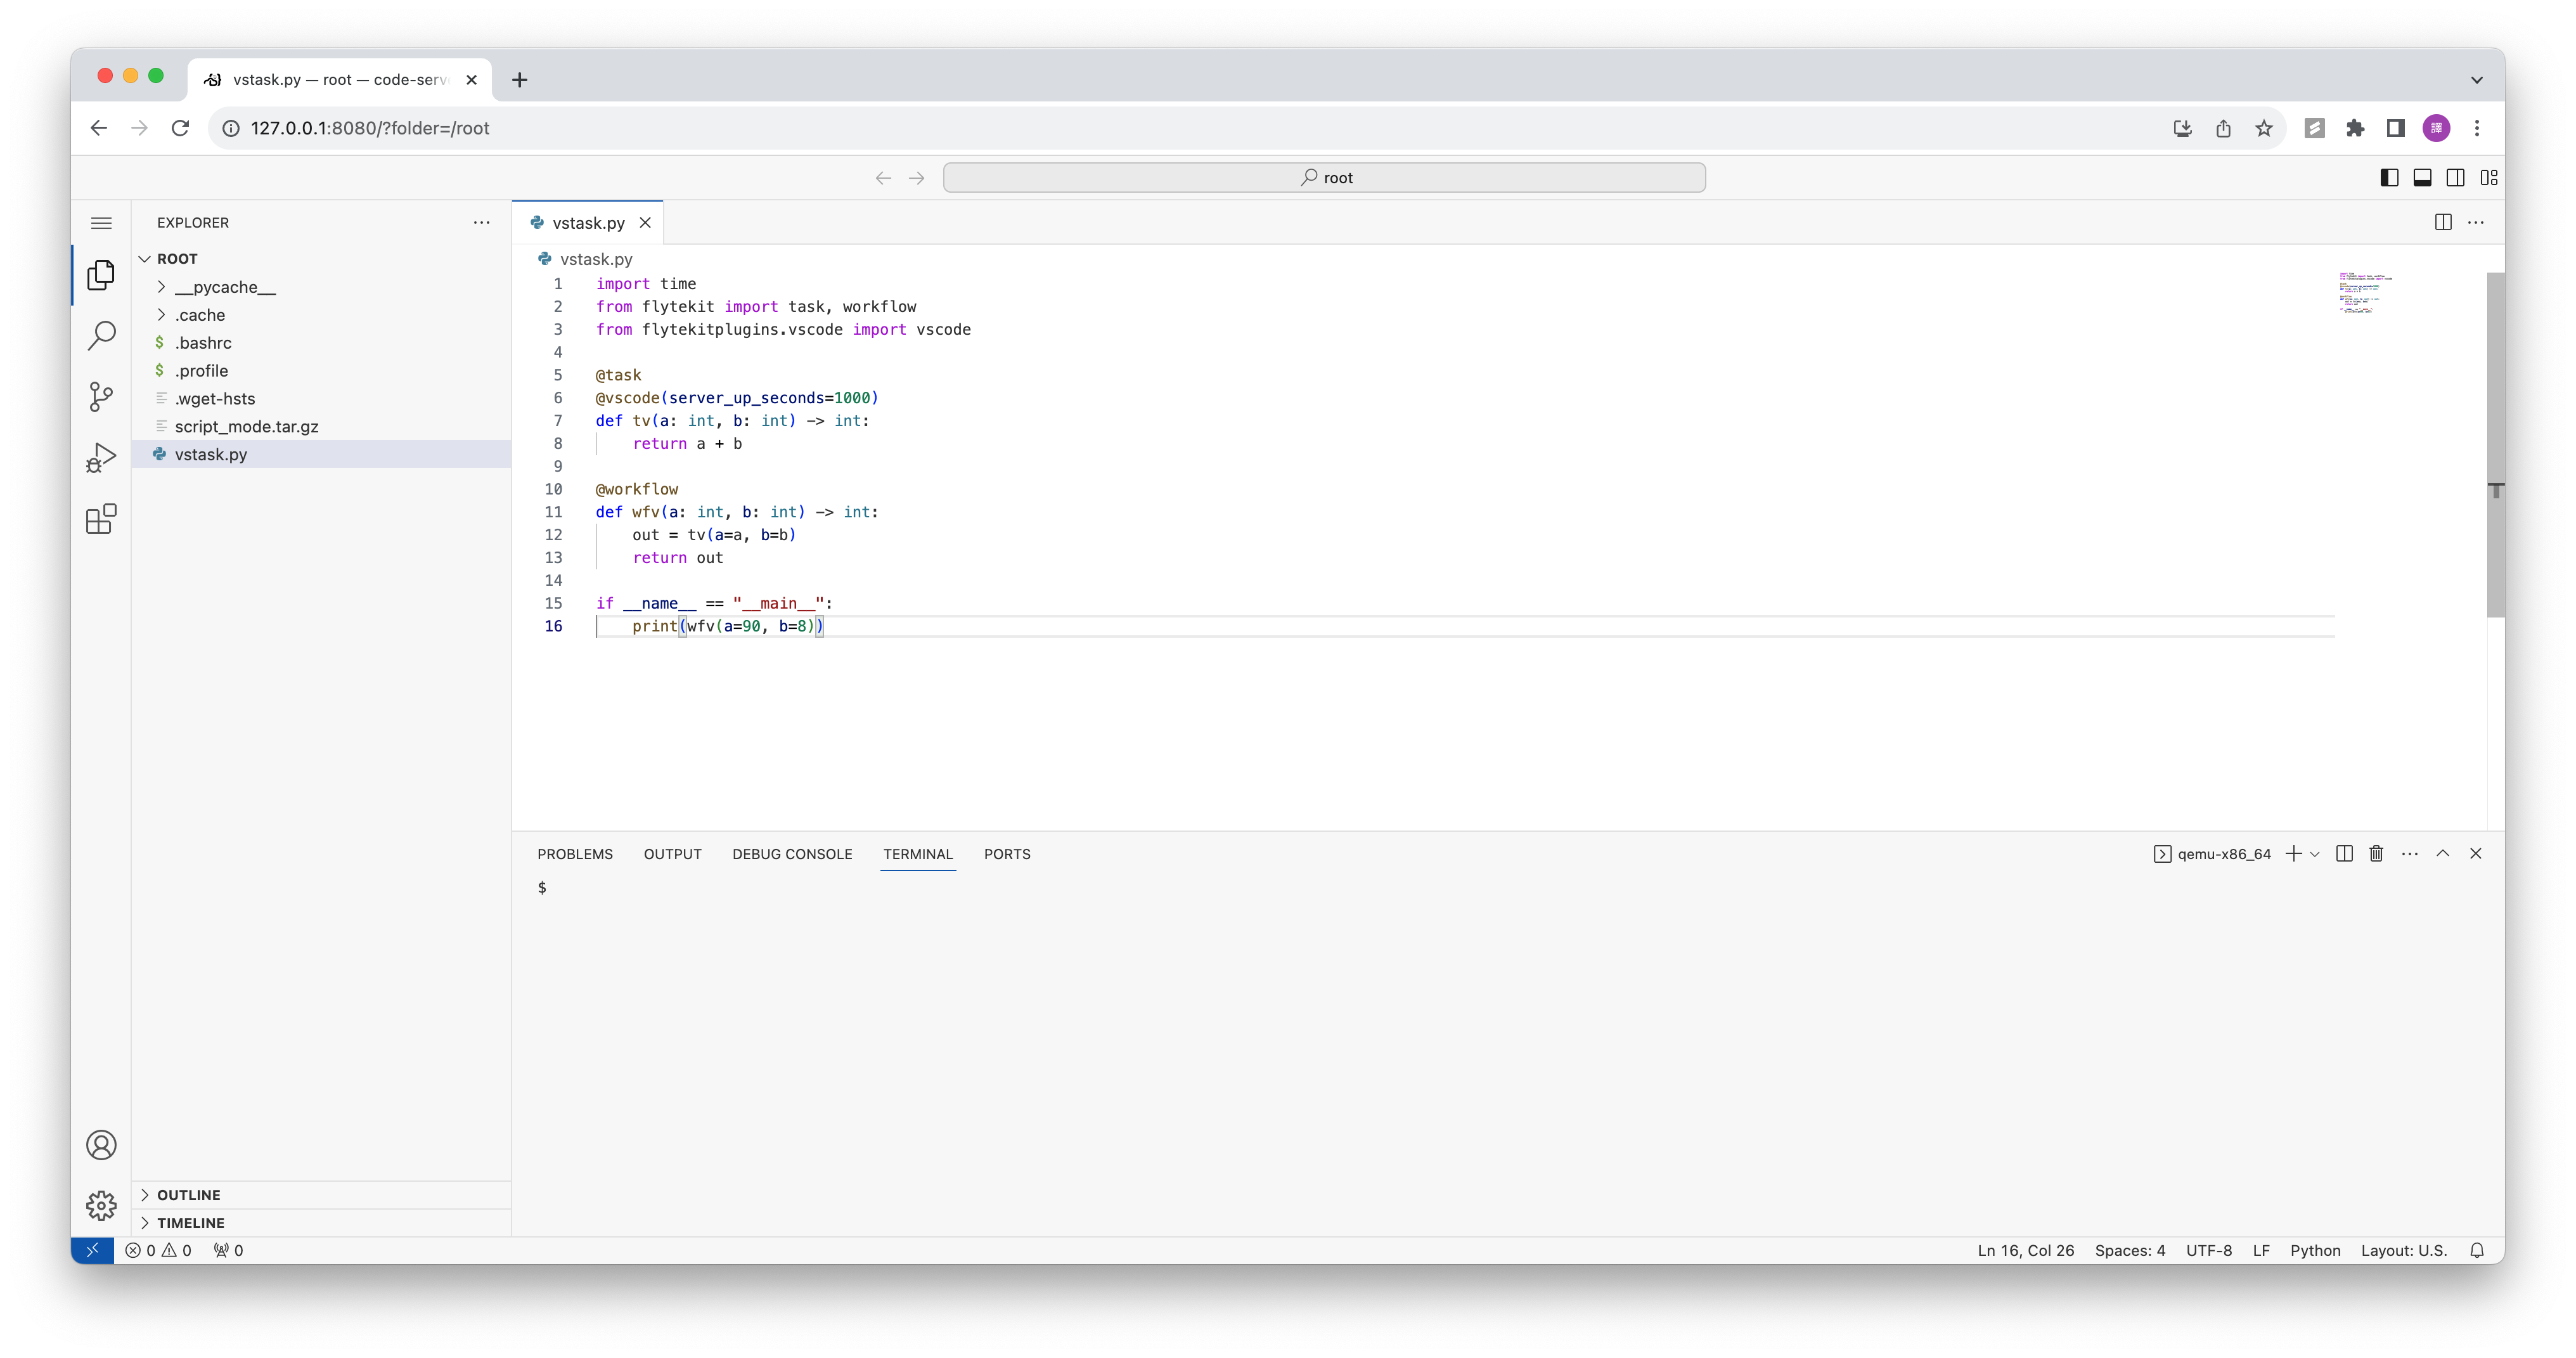Viewport: 2576px width, 1358px height.
Task: Open editor More Actions menu
Action: [x=2476, y=222]
